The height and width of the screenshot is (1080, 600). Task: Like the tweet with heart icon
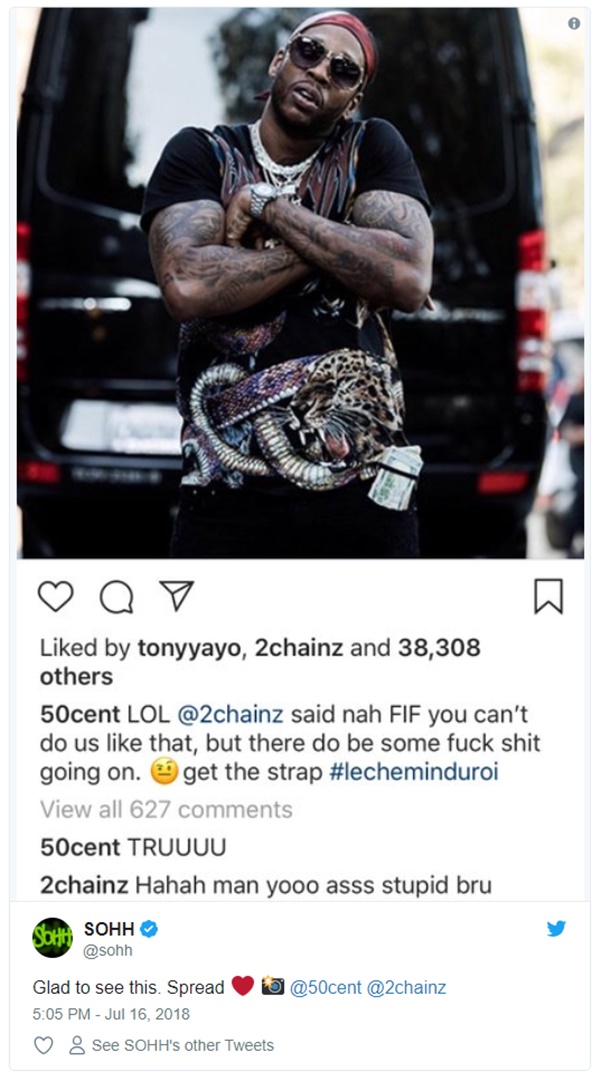43,1046
